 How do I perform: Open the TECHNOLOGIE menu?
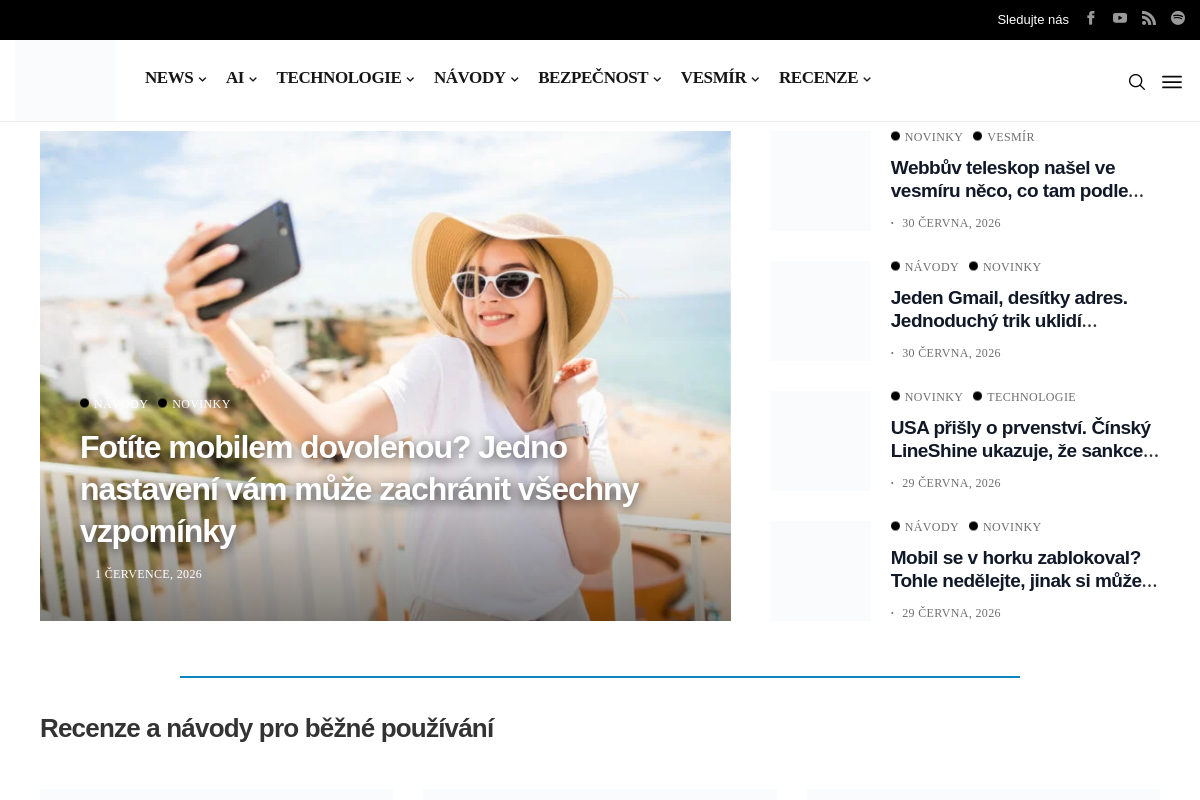[339, 78]
